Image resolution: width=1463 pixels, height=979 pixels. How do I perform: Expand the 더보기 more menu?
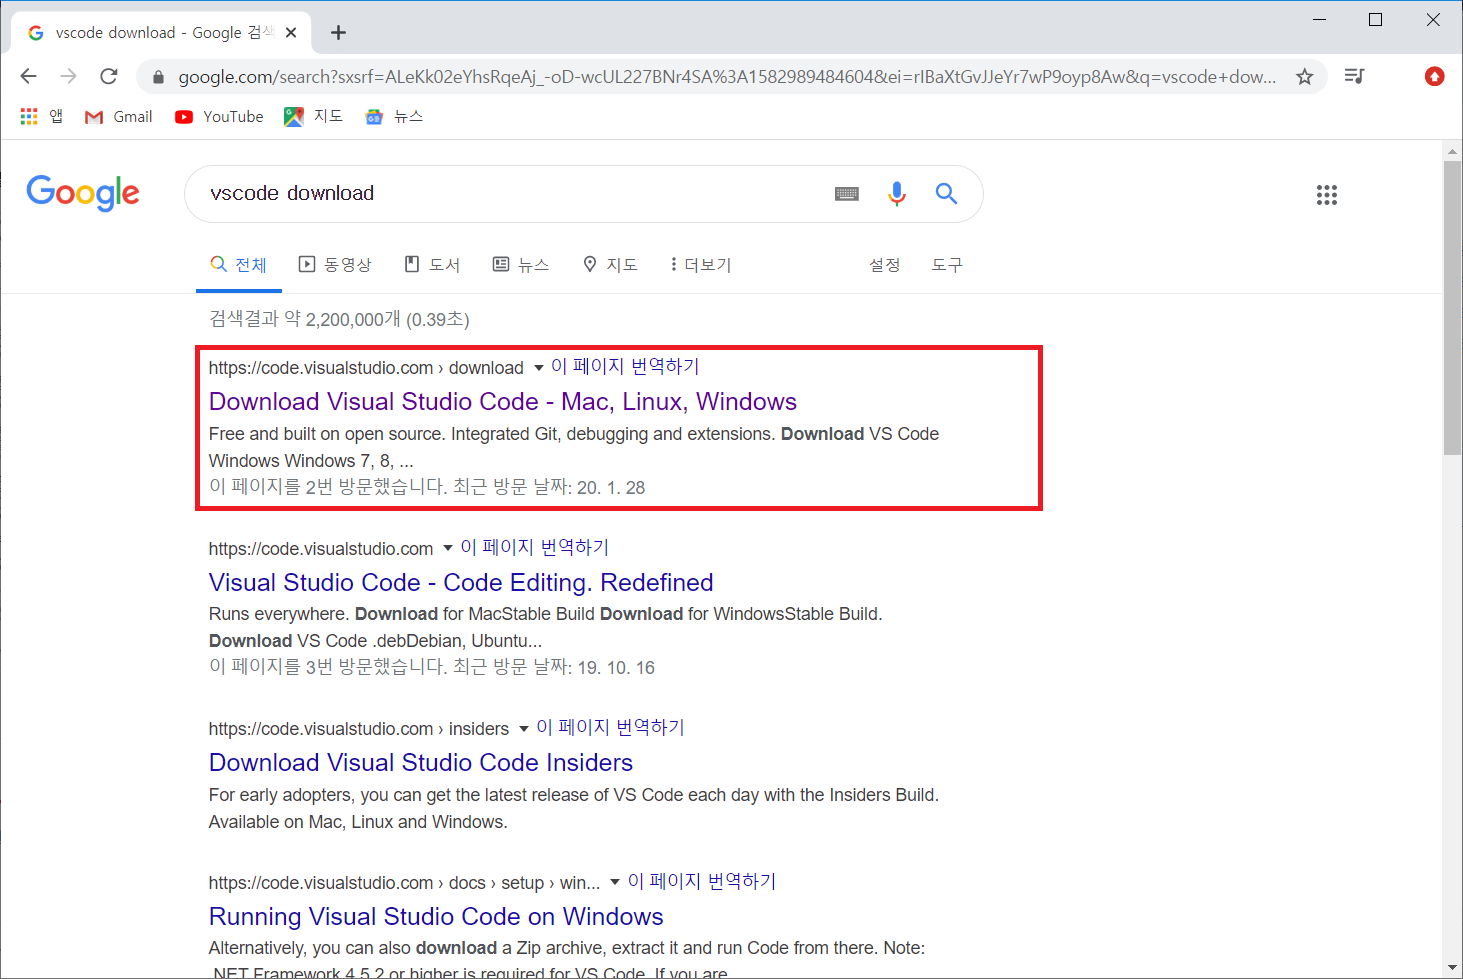pyautogui.click(x=701, y=265)
